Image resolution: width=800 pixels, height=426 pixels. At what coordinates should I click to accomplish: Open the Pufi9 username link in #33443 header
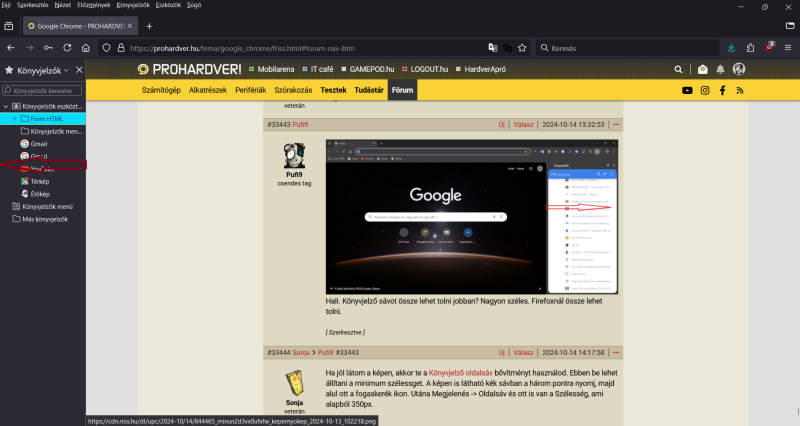pos(300,124)
